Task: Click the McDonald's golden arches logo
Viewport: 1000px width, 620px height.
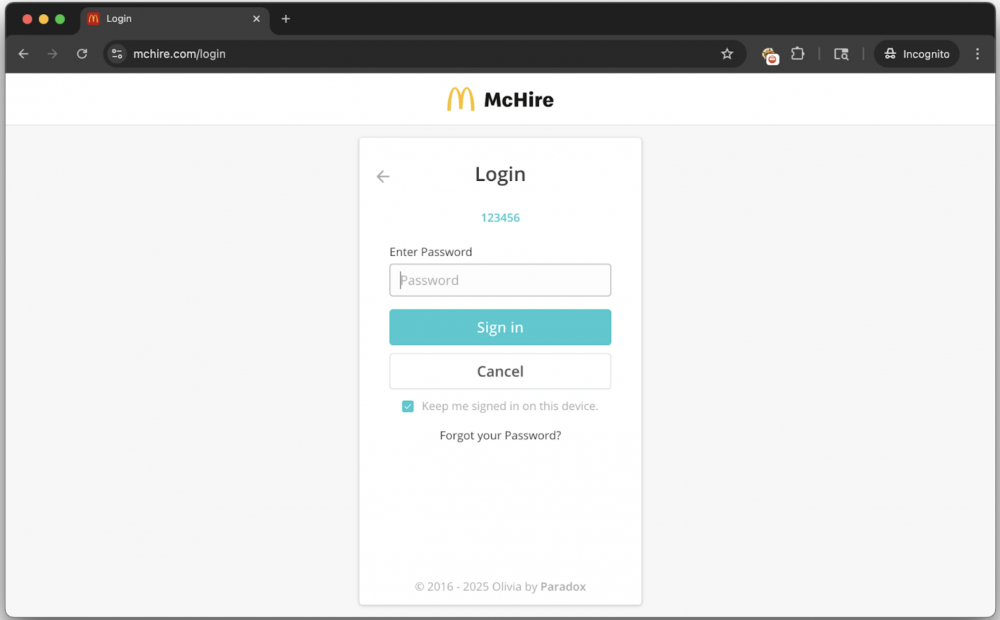Action: click(x=460, y=100)
